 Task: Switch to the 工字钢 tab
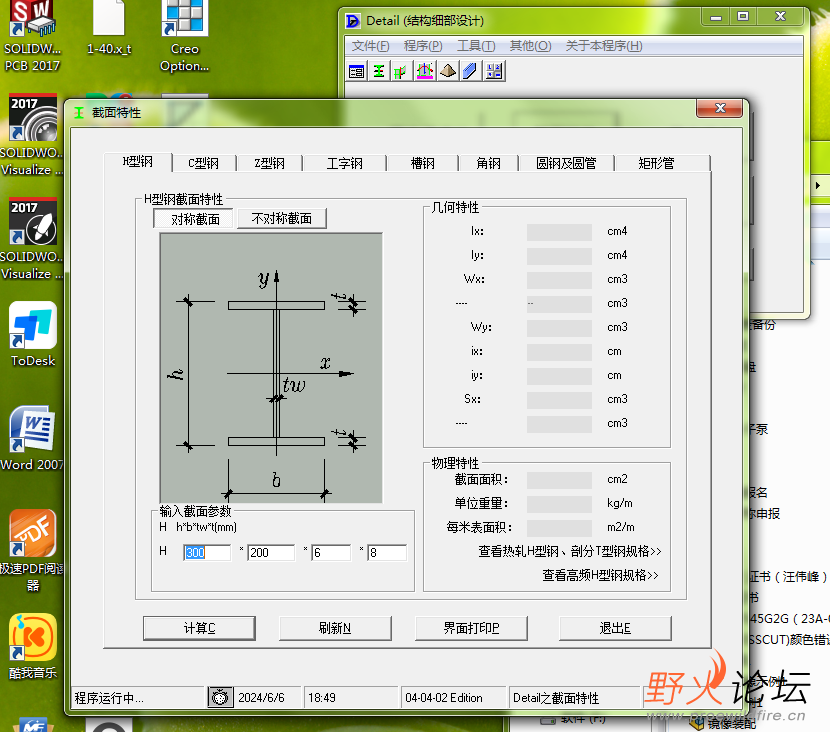345,163
